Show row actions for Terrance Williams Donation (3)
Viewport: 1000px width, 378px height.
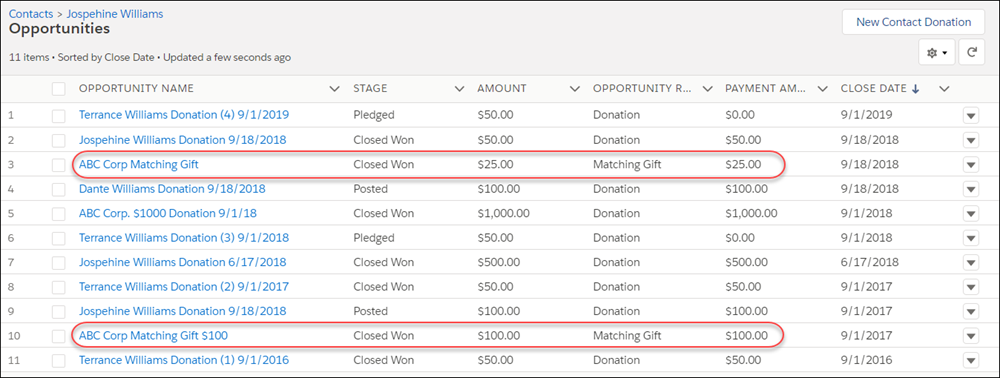[x=971, y=238]
